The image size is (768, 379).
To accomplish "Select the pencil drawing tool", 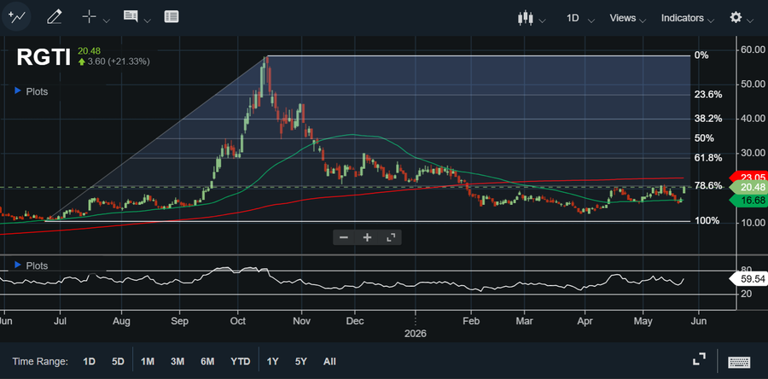I will [x=54, y=17].
